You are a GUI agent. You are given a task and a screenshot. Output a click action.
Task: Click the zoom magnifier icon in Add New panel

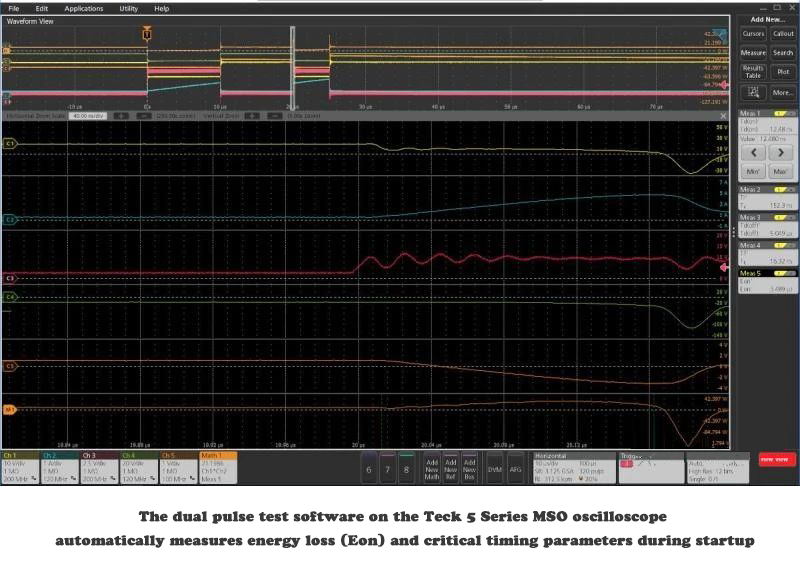coord(752,92)
